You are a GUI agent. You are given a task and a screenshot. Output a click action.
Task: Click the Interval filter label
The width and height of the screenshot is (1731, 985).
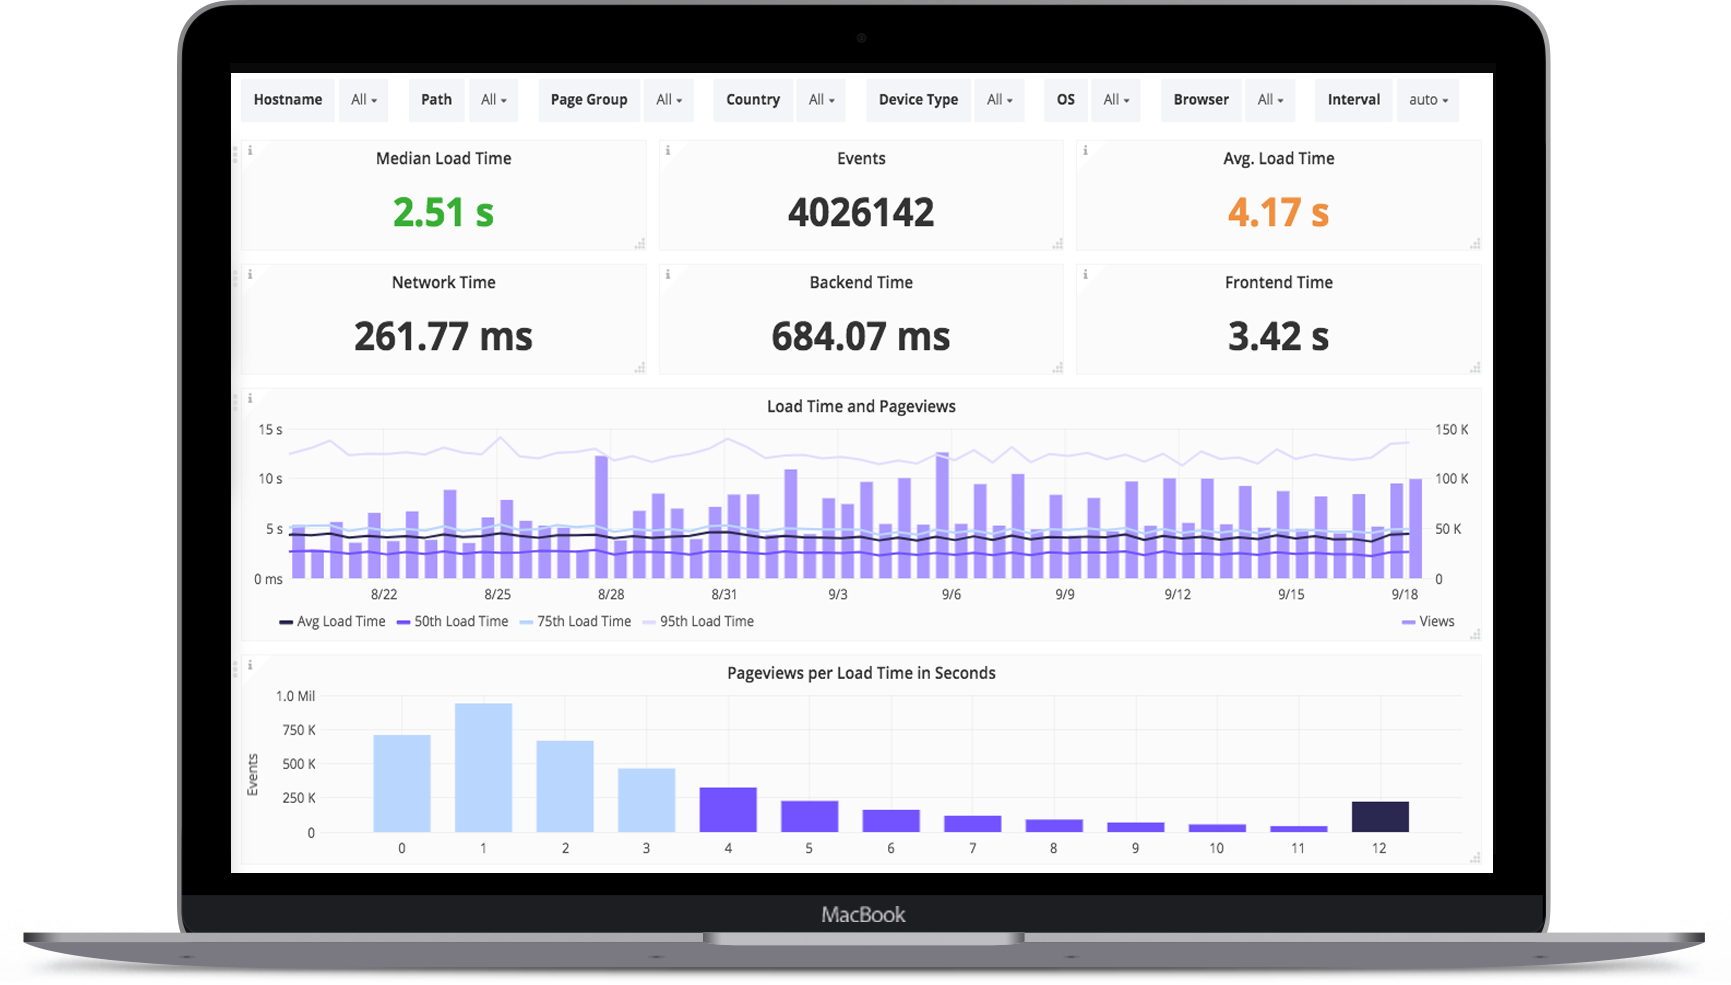(x=1354, y=100)
